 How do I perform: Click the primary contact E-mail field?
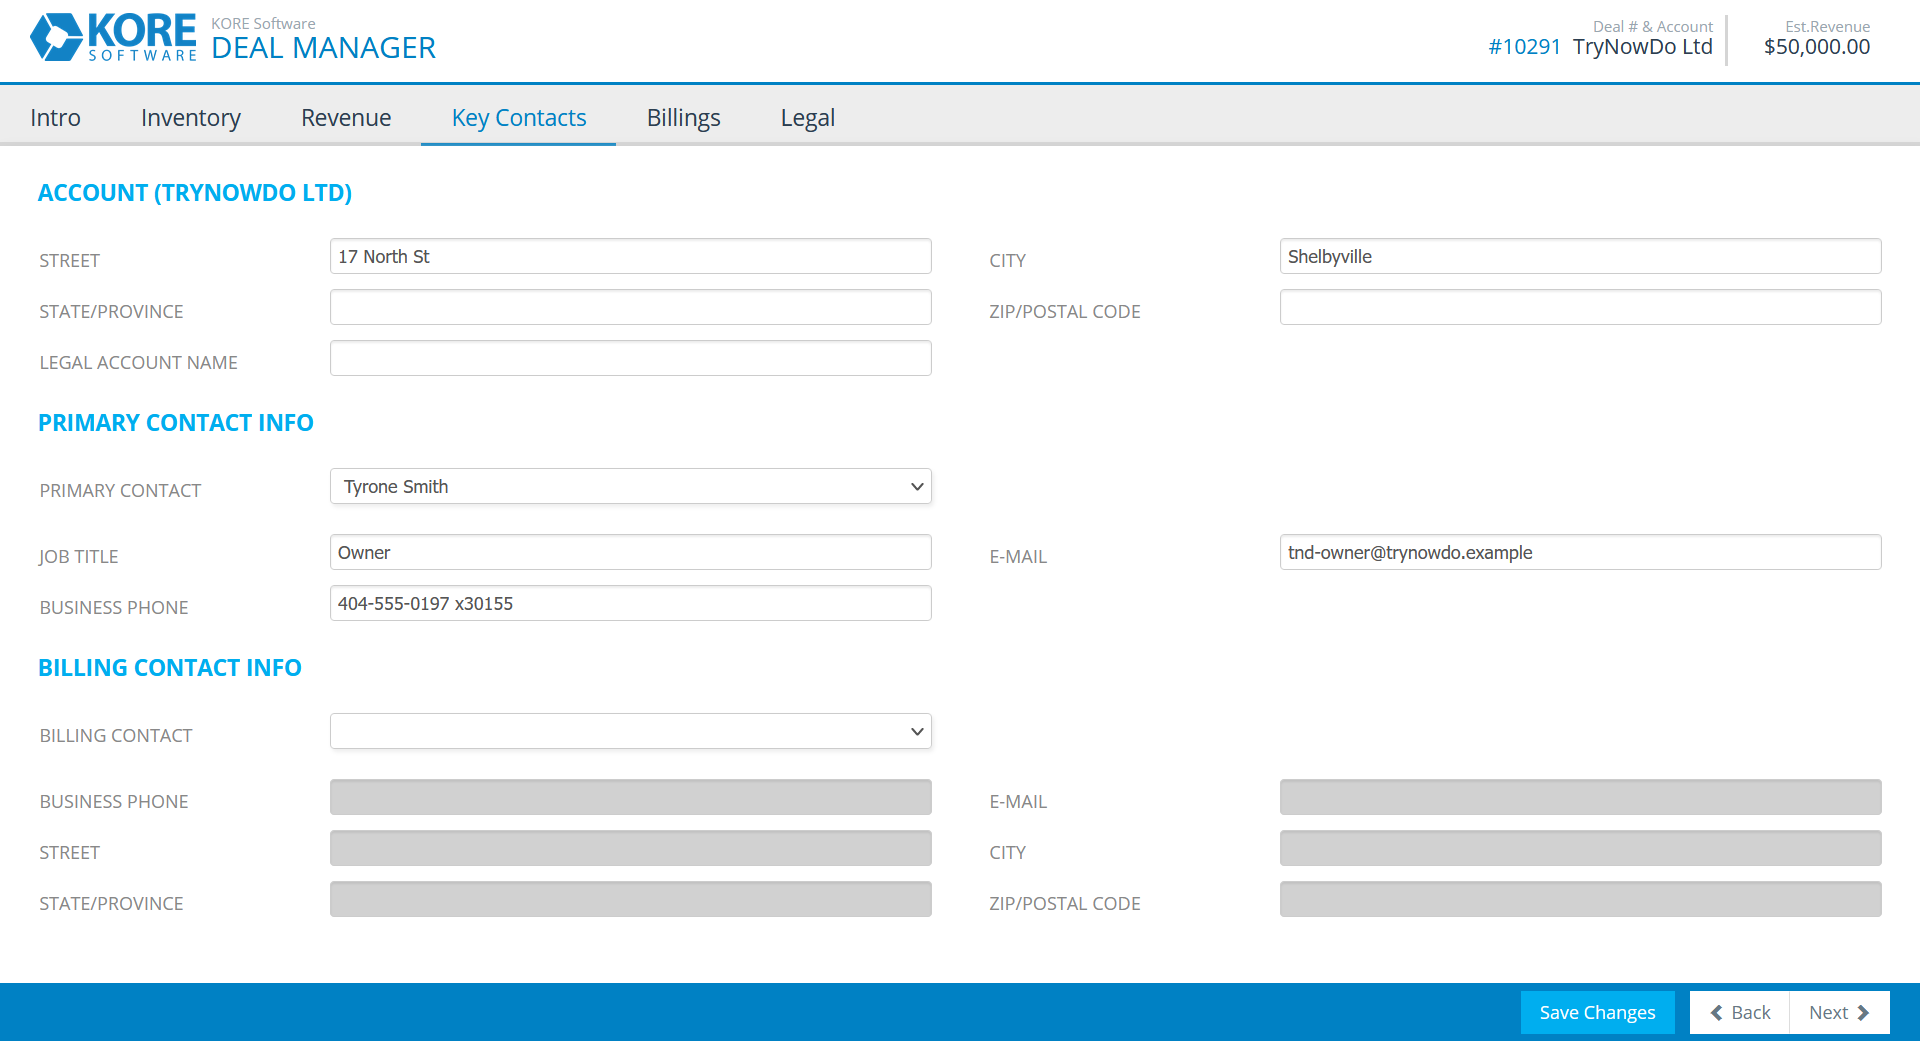(x=1581, y=552)
